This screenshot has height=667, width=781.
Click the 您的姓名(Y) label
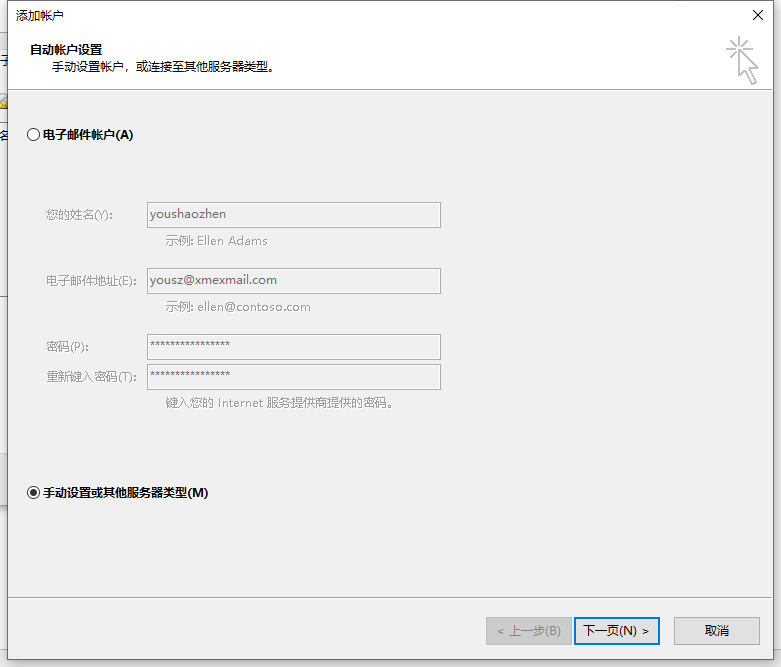coord(79,215)
